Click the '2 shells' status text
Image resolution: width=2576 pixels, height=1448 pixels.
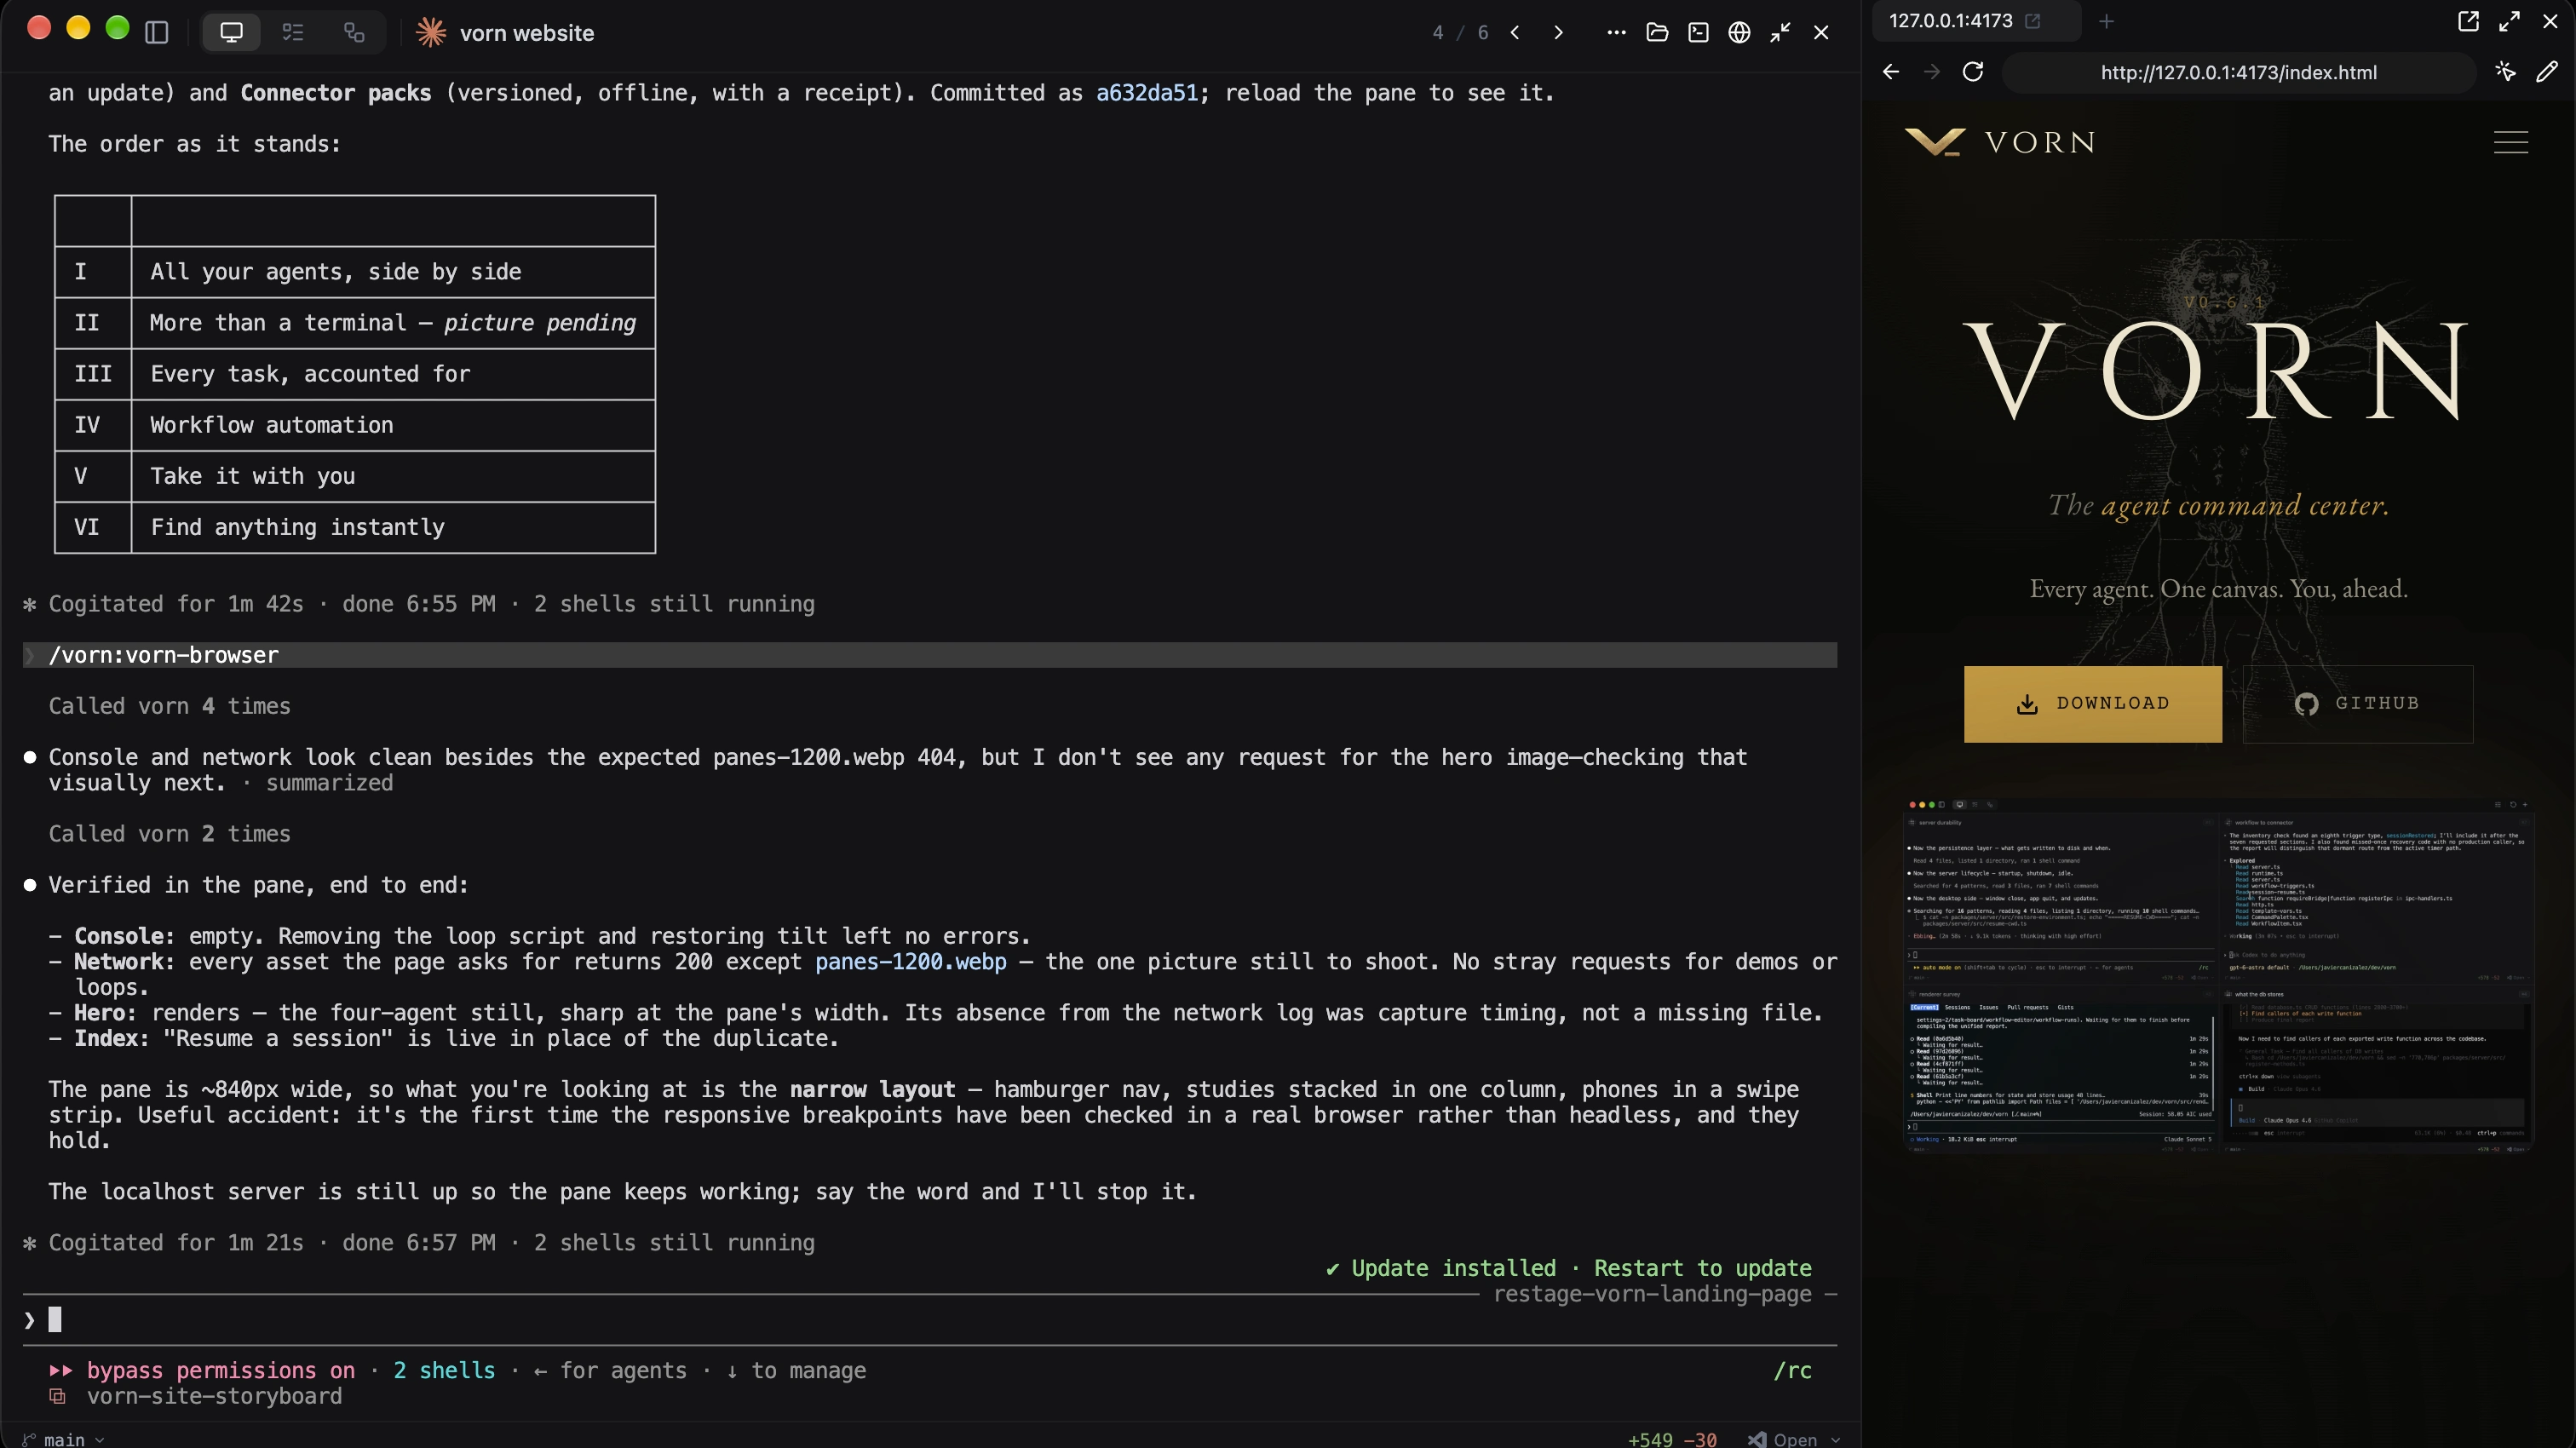444,1371
